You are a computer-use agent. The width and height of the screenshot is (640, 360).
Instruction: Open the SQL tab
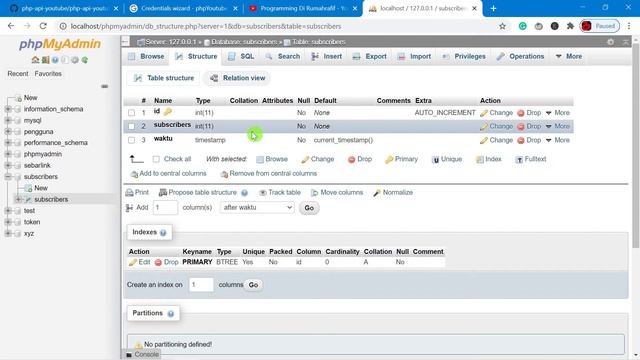point(241,56)
